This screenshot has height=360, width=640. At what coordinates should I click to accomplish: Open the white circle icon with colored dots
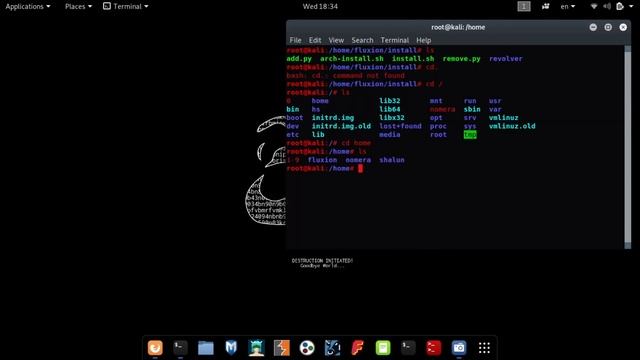307,348
